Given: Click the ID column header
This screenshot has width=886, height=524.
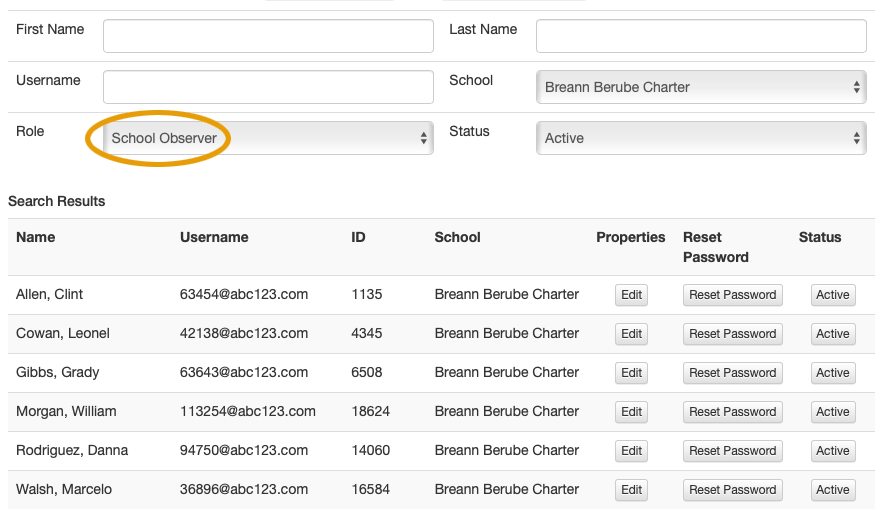Looking at the screenshot, I should [x=358, y=237].
